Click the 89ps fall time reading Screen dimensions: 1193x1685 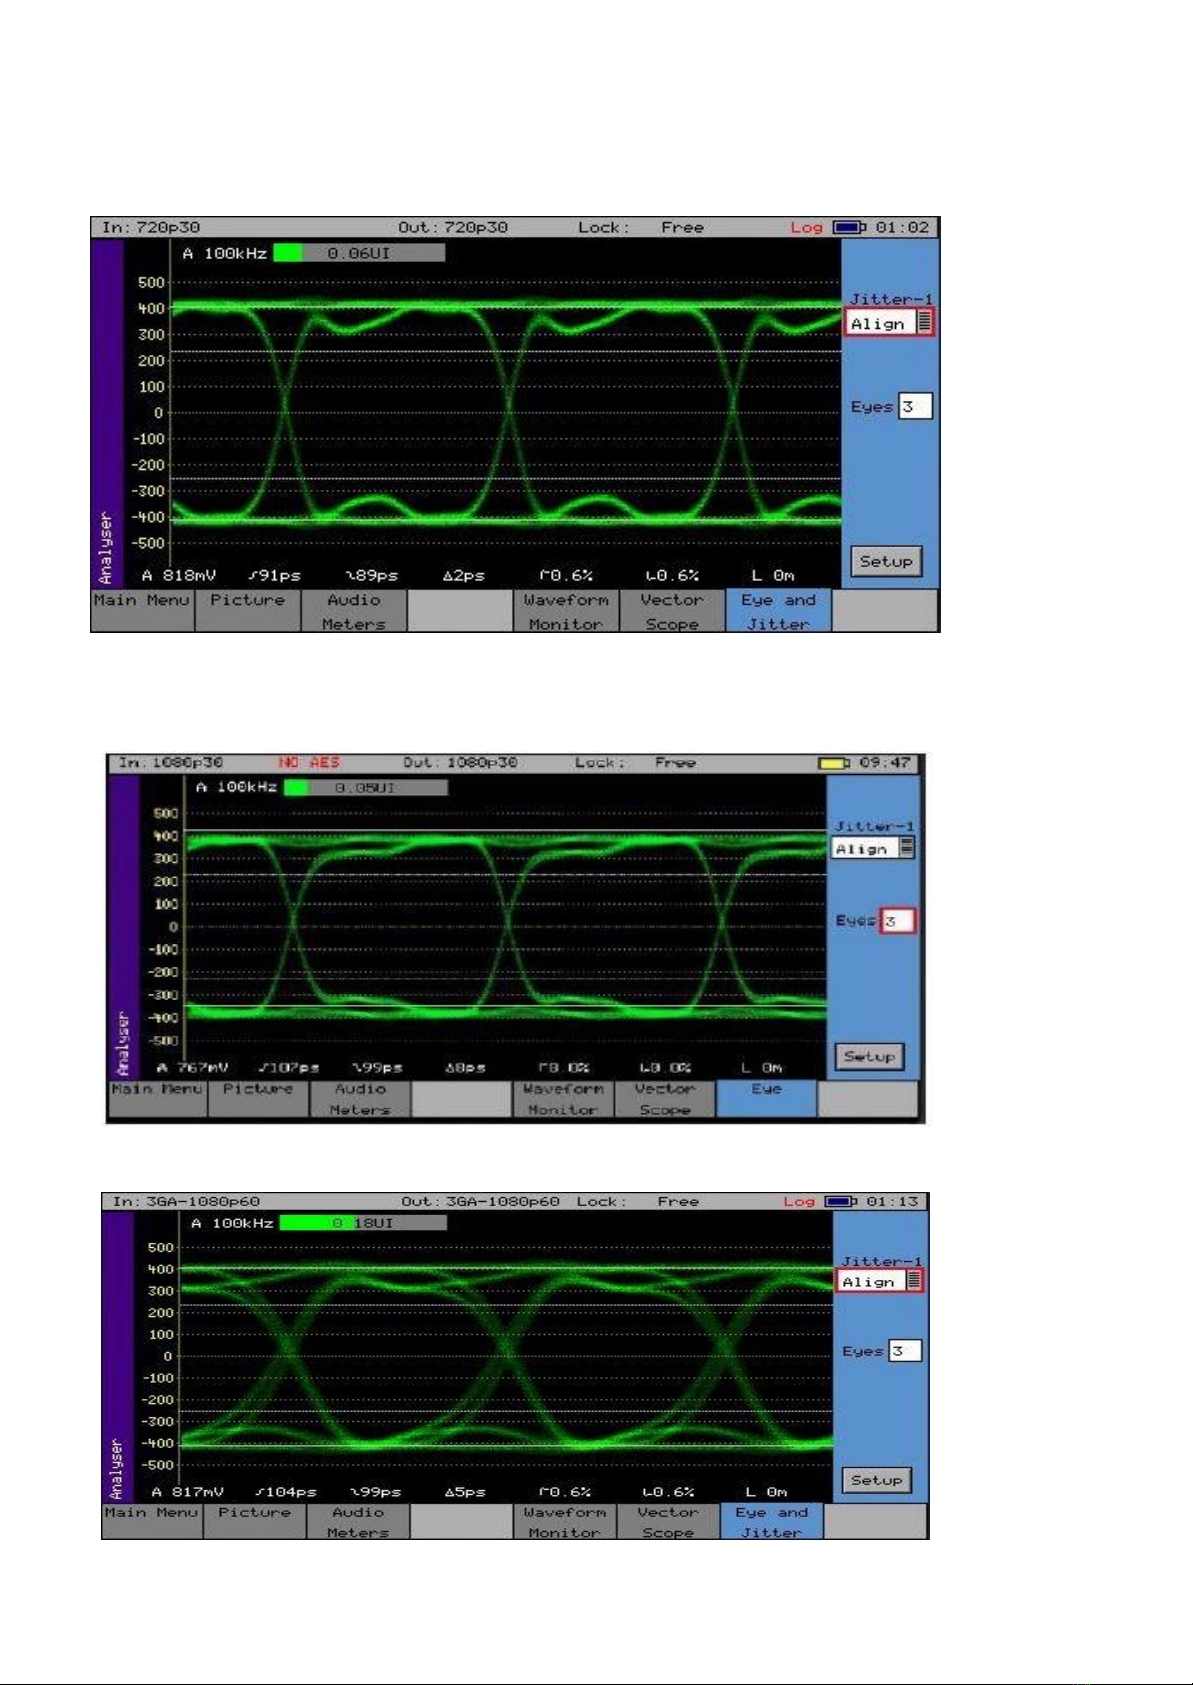pos(371,575)
